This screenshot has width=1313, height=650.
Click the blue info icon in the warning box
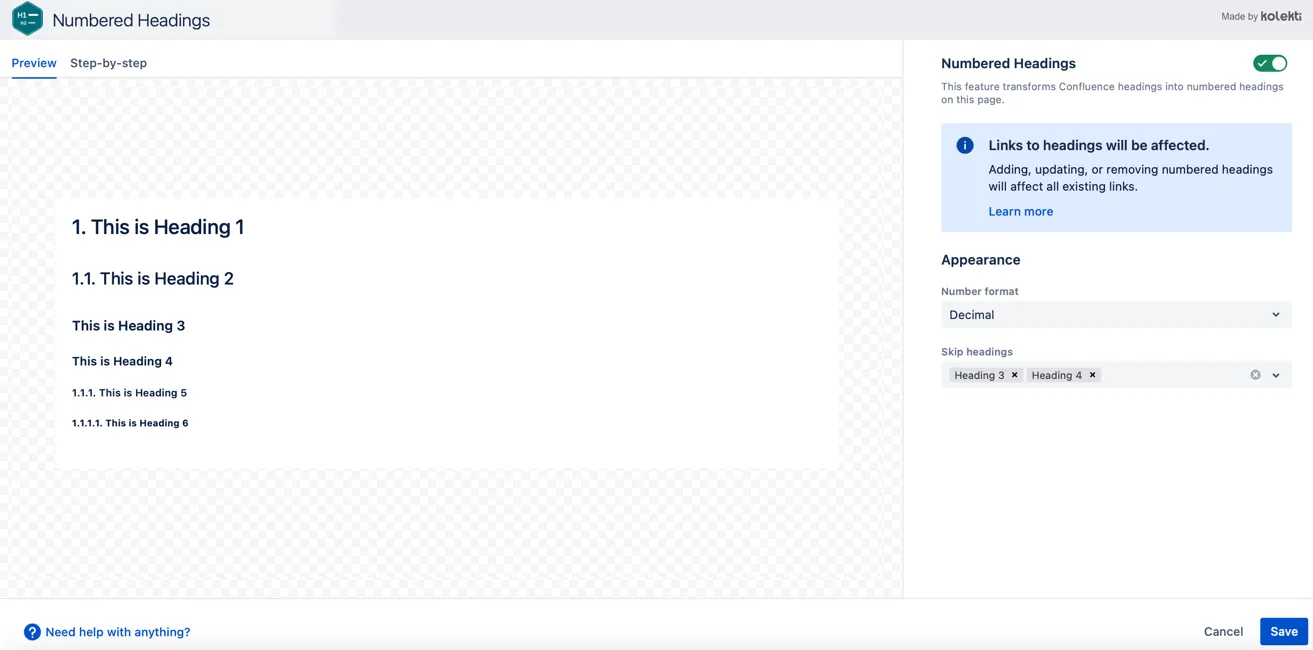pyautogui.click(x=965, y=145)
